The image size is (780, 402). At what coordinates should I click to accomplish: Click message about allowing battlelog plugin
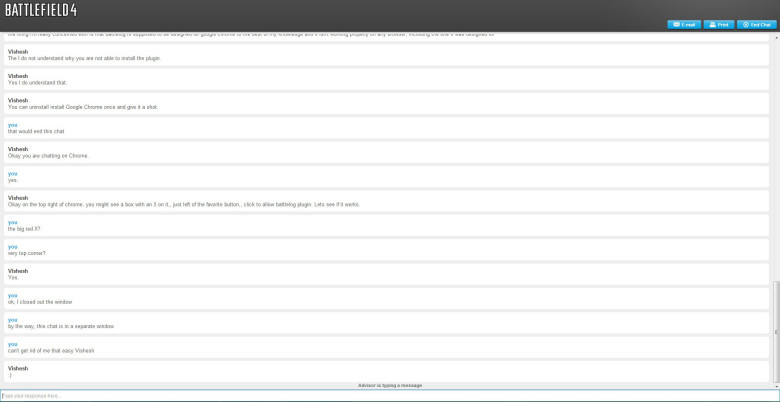387,201
